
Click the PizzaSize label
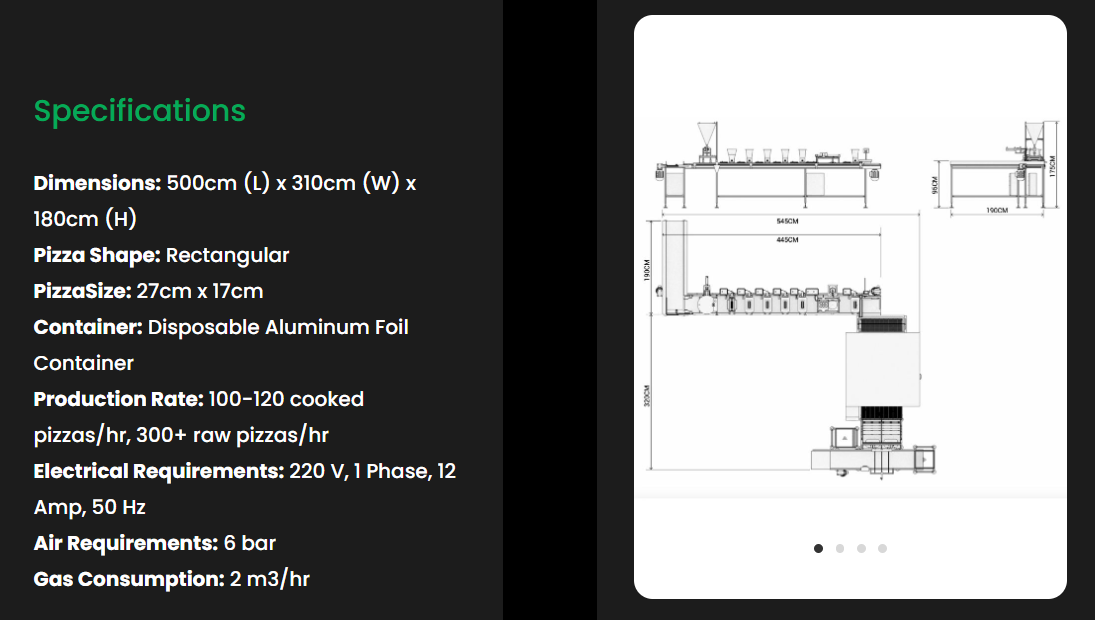pyautogui.click(x=82, y=291)
